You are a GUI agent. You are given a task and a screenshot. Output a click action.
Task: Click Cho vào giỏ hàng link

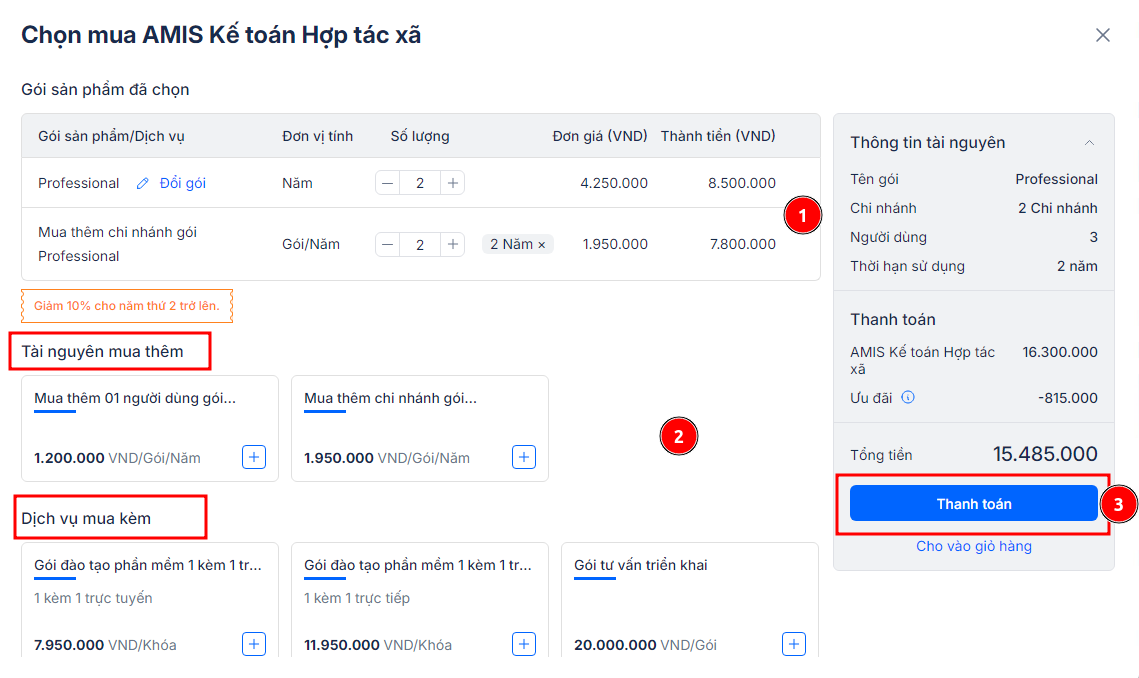973,546
